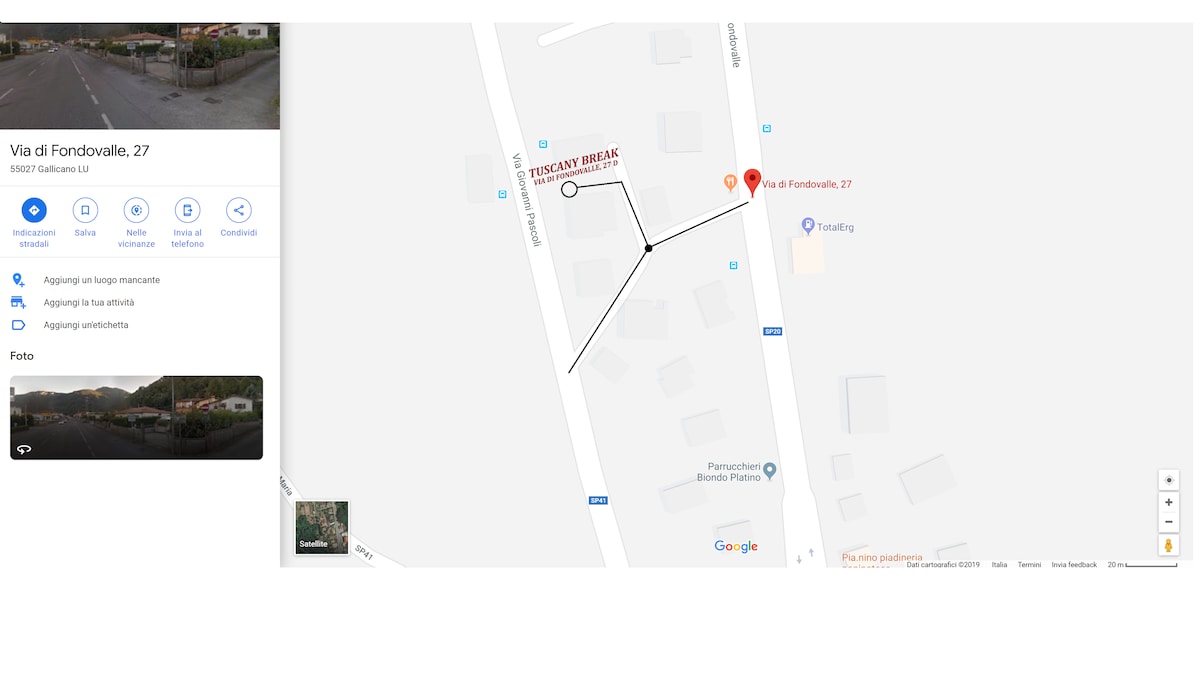
Task: Click Invia feedback link
Action: (1074, 565)
